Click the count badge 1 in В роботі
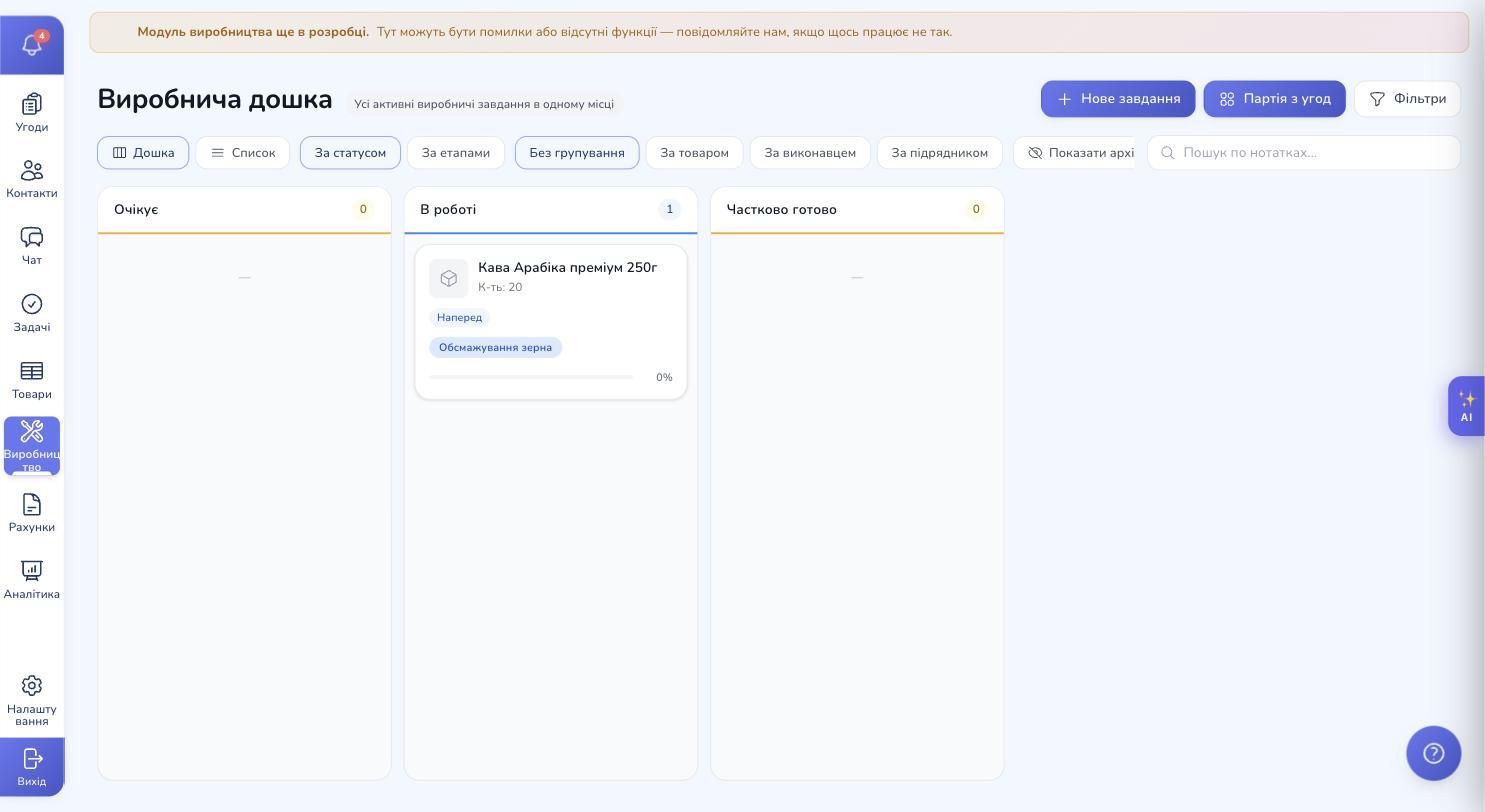 [x=670, y=210]
